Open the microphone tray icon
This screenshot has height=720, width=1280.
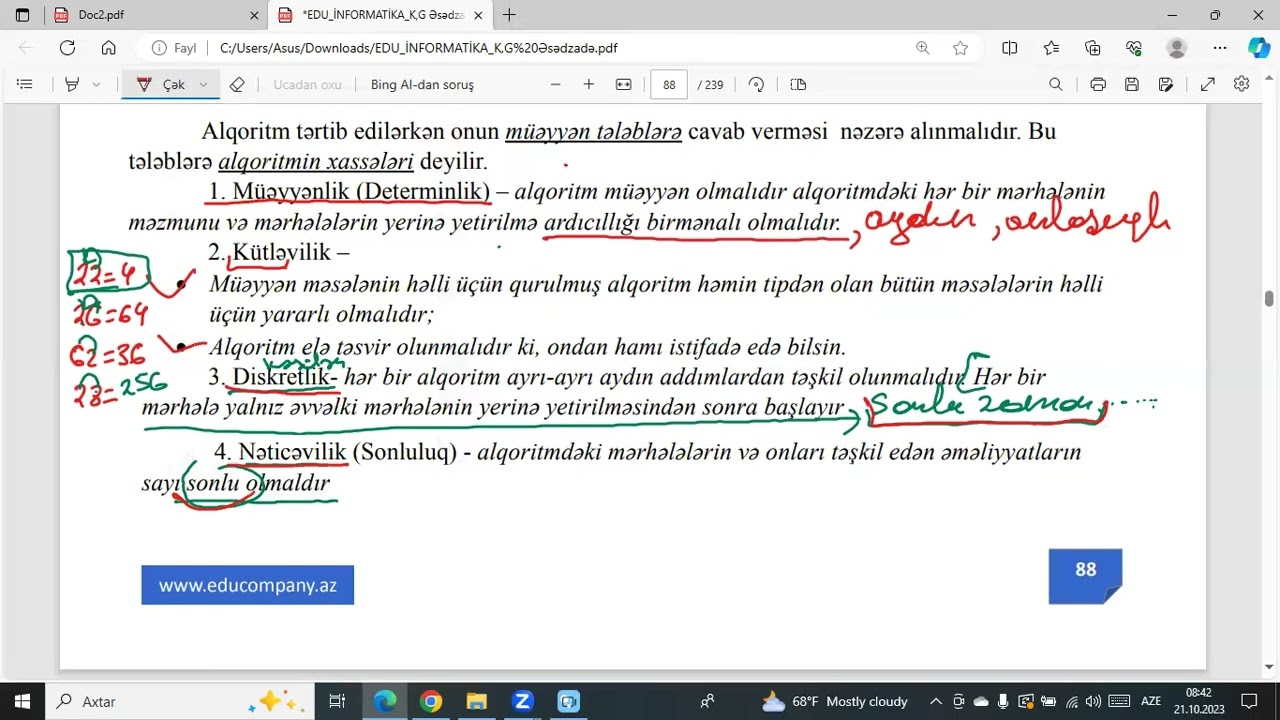point(1003,702)
